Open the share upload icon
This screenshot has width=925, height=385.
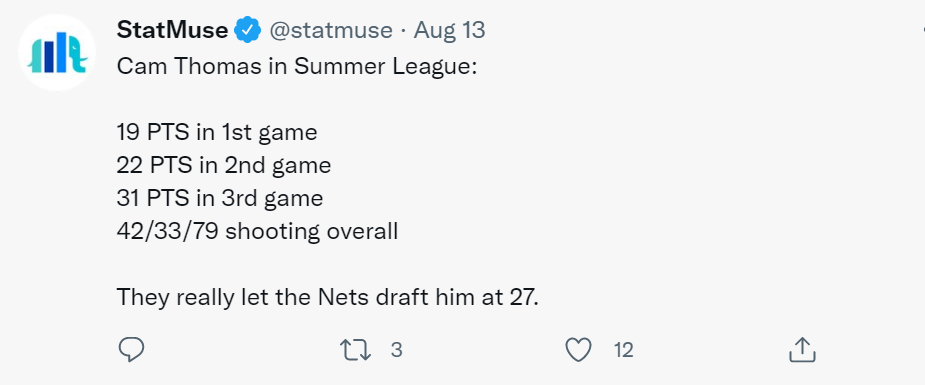point(802,350)
